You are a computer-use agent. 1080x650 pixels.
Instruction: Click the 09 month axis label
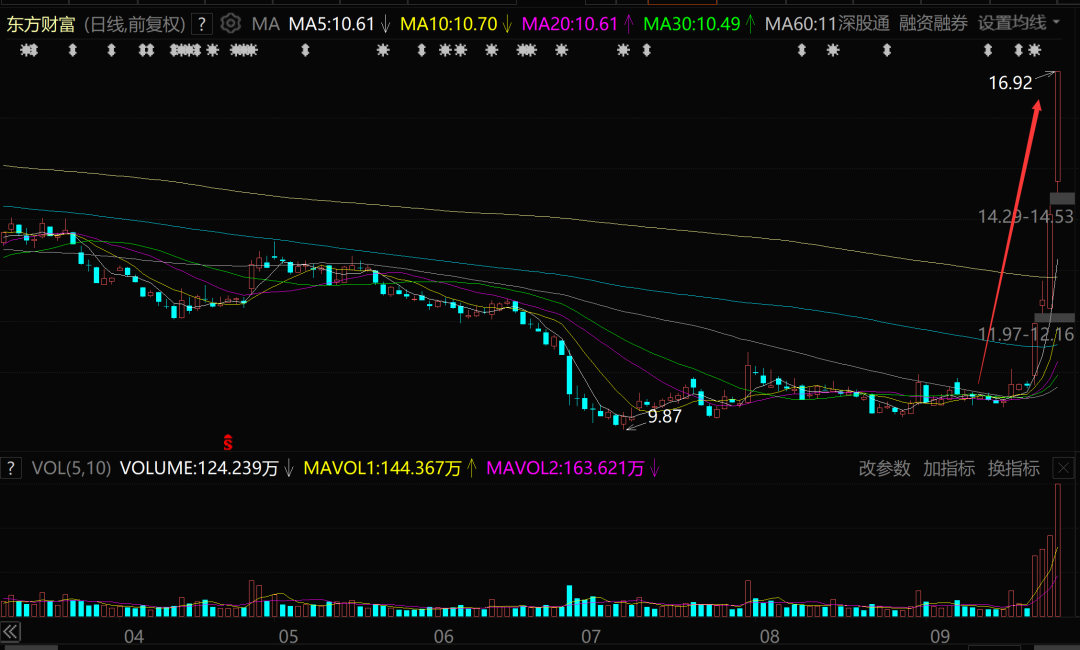(939, 636)
